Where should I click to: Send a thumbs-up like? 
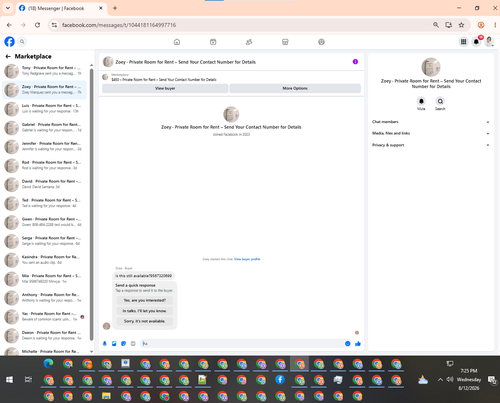(358, 344)
